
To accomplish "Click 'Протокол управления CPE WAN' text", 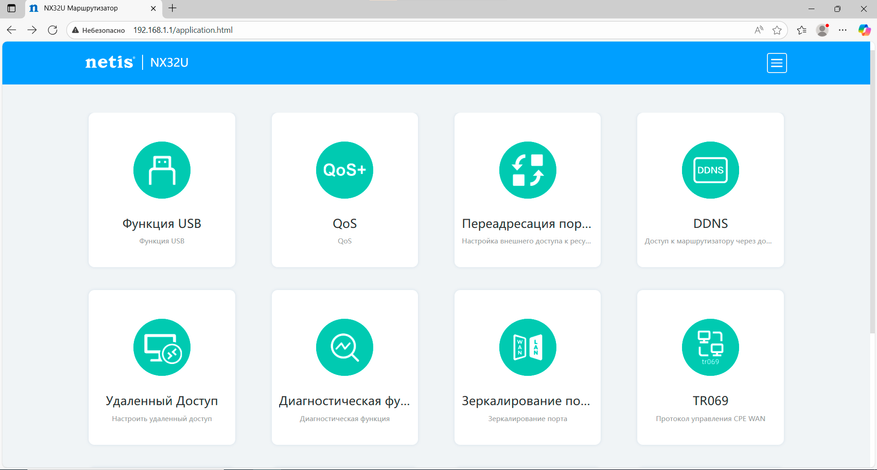I will click(710, 419).
